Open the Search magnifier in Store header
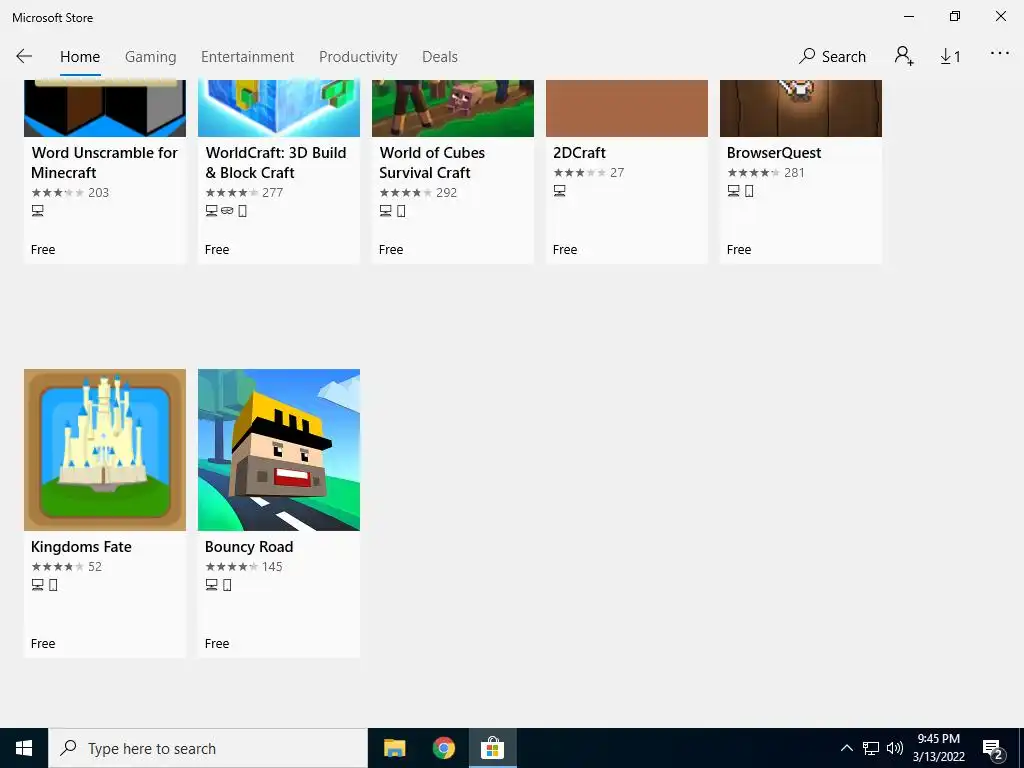Image resolution: width=1024 pixels, height=768 pixels. (832, 56)
